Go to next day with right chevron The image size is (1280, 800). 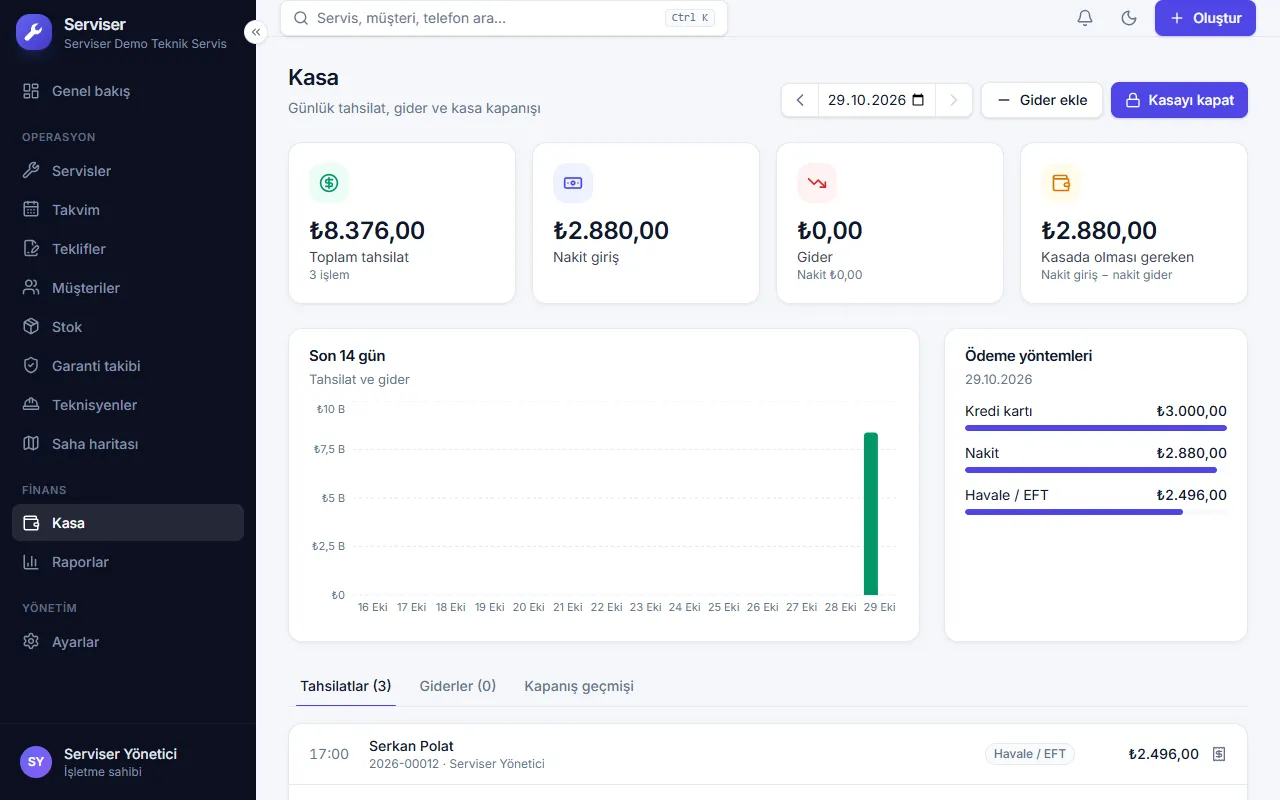954,100
